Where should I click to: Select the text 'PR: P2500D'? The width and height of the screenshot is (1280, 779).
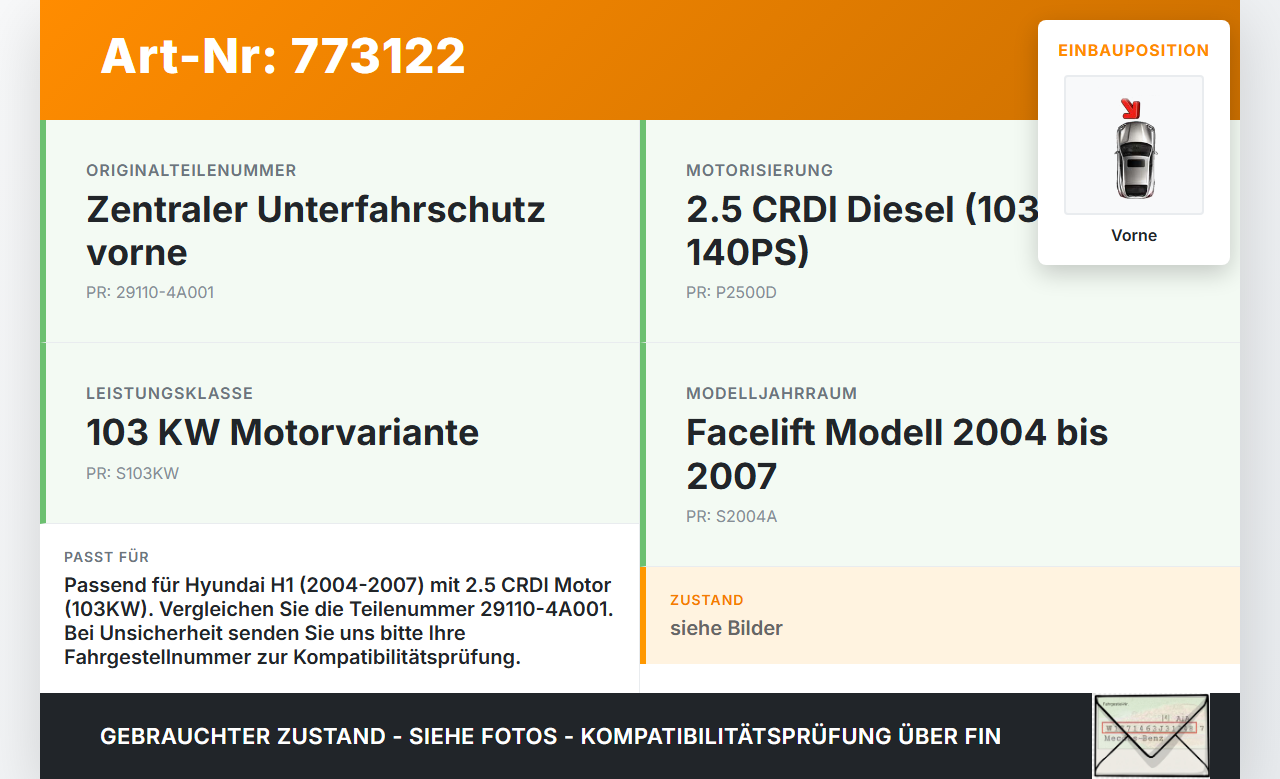[731, 293]
